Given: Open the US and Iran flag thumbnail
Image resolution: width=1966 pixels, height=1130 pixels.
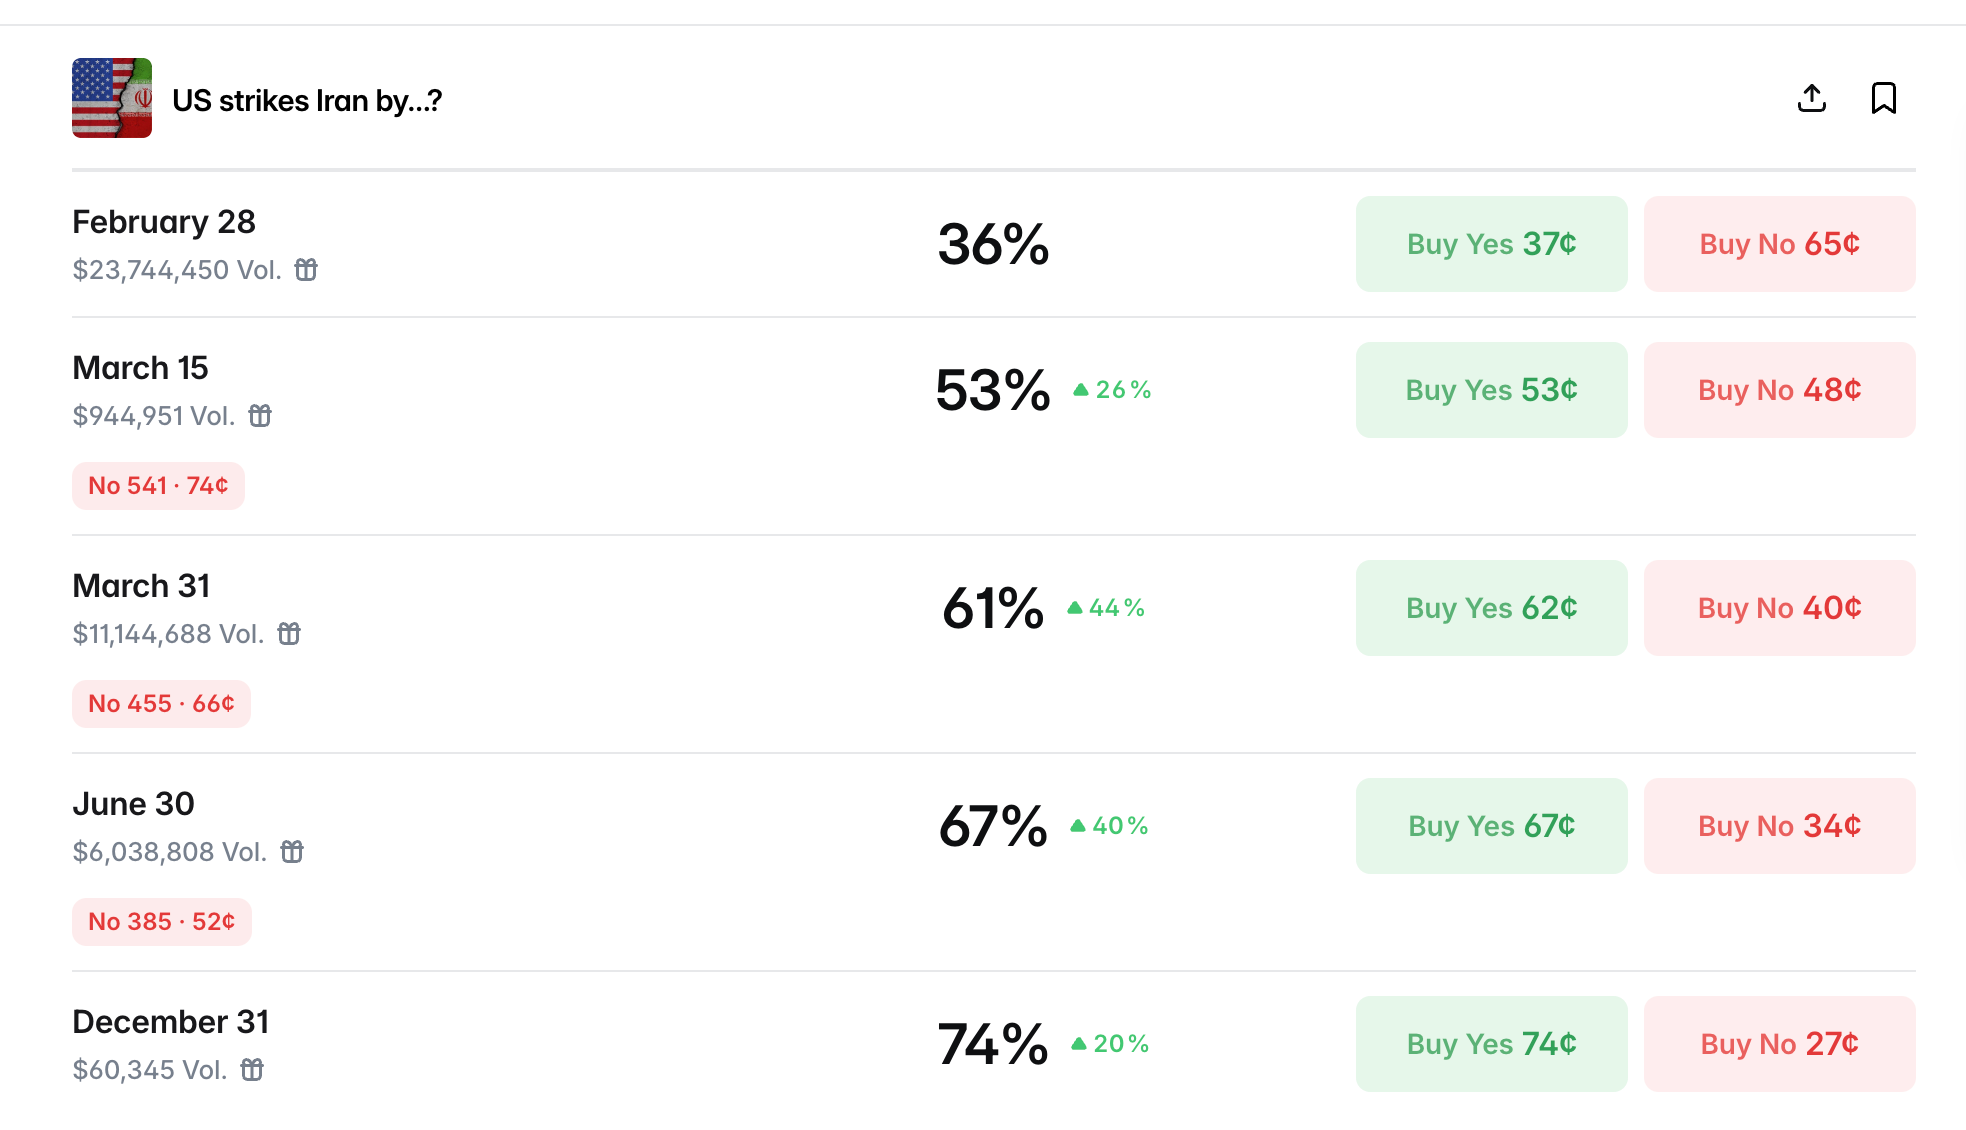Looking at the screenshot, I should [112, 98].
